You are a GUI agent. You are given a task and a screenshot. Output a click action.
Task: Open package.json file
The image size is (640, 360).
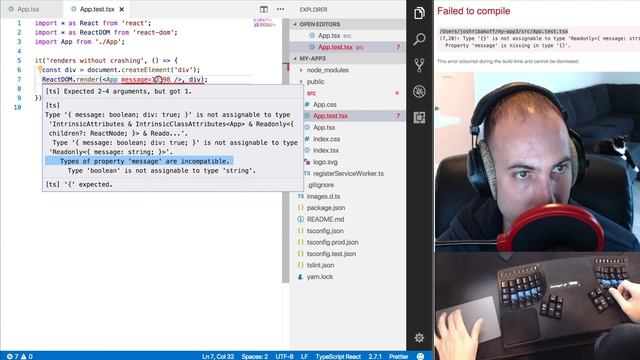click(x=326, y=208)
